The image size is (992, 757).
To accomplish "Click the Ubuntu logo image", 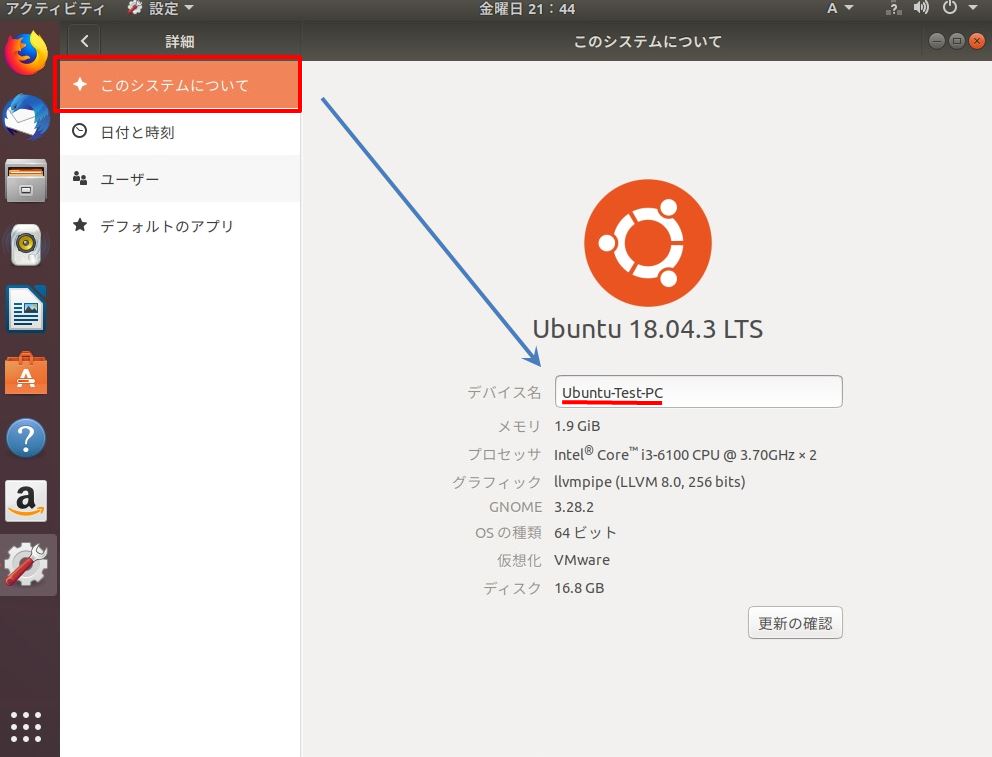I will tap(648, 243).
